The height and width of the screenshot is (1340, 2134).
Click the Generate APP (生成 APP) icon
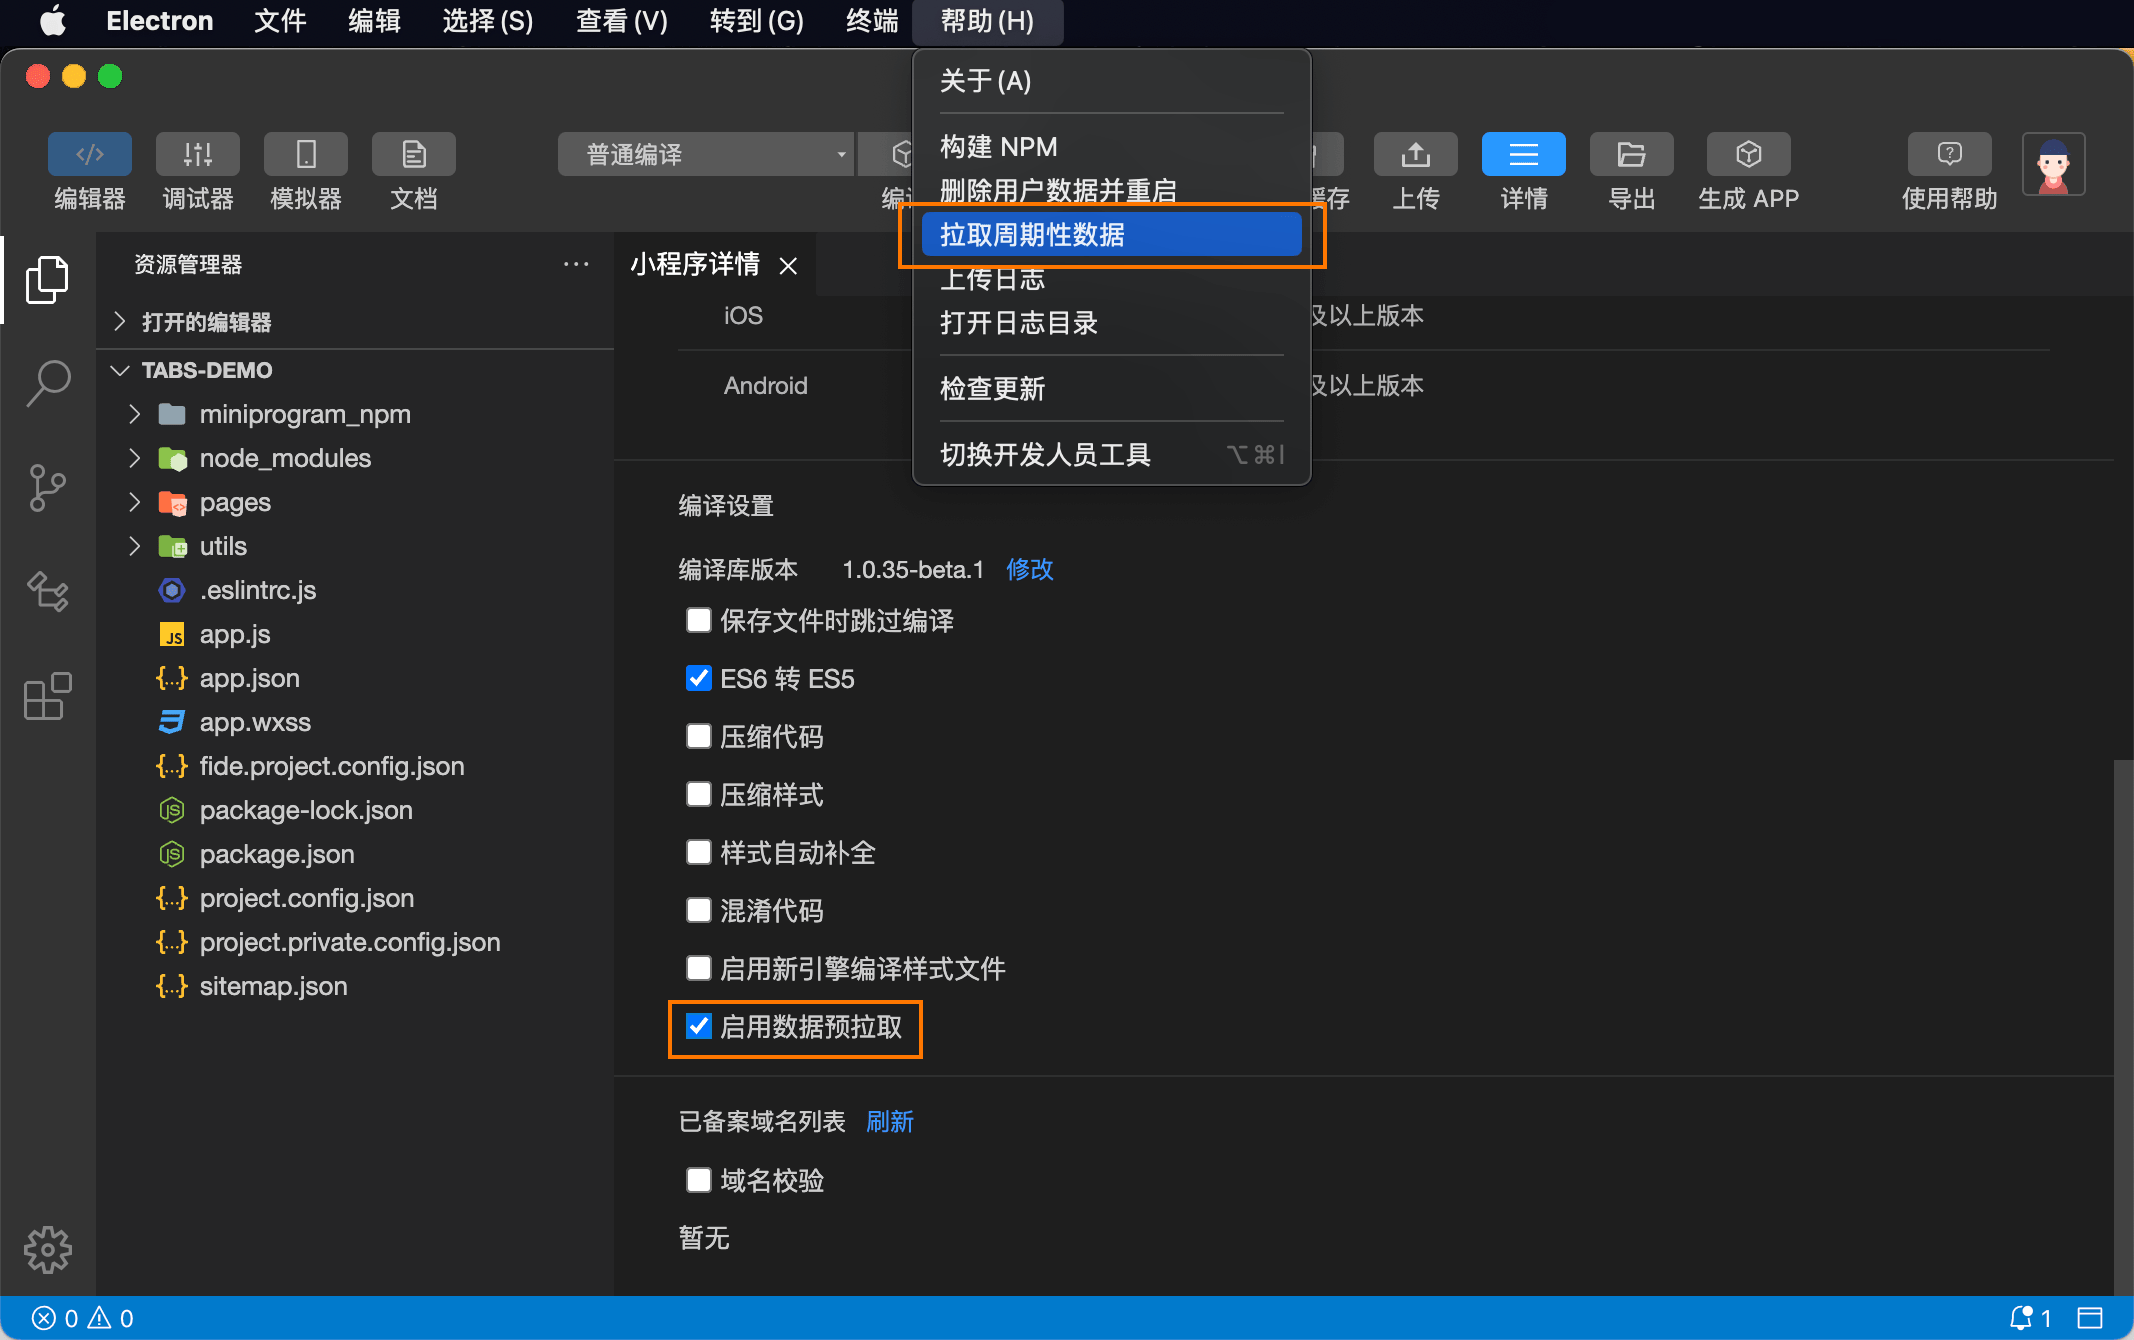pyautogui.click(x=1748, y=155)
